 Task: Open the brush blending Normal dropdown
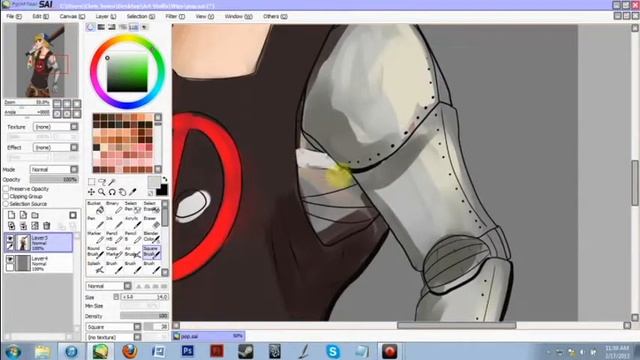(x=109, y=286)
